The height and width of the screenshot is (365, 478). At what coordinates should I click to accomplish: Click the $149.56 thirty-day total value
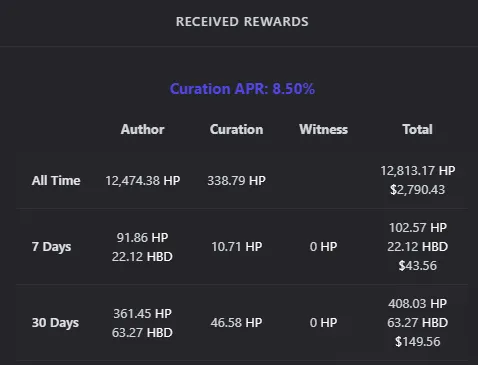coord(417,342)
